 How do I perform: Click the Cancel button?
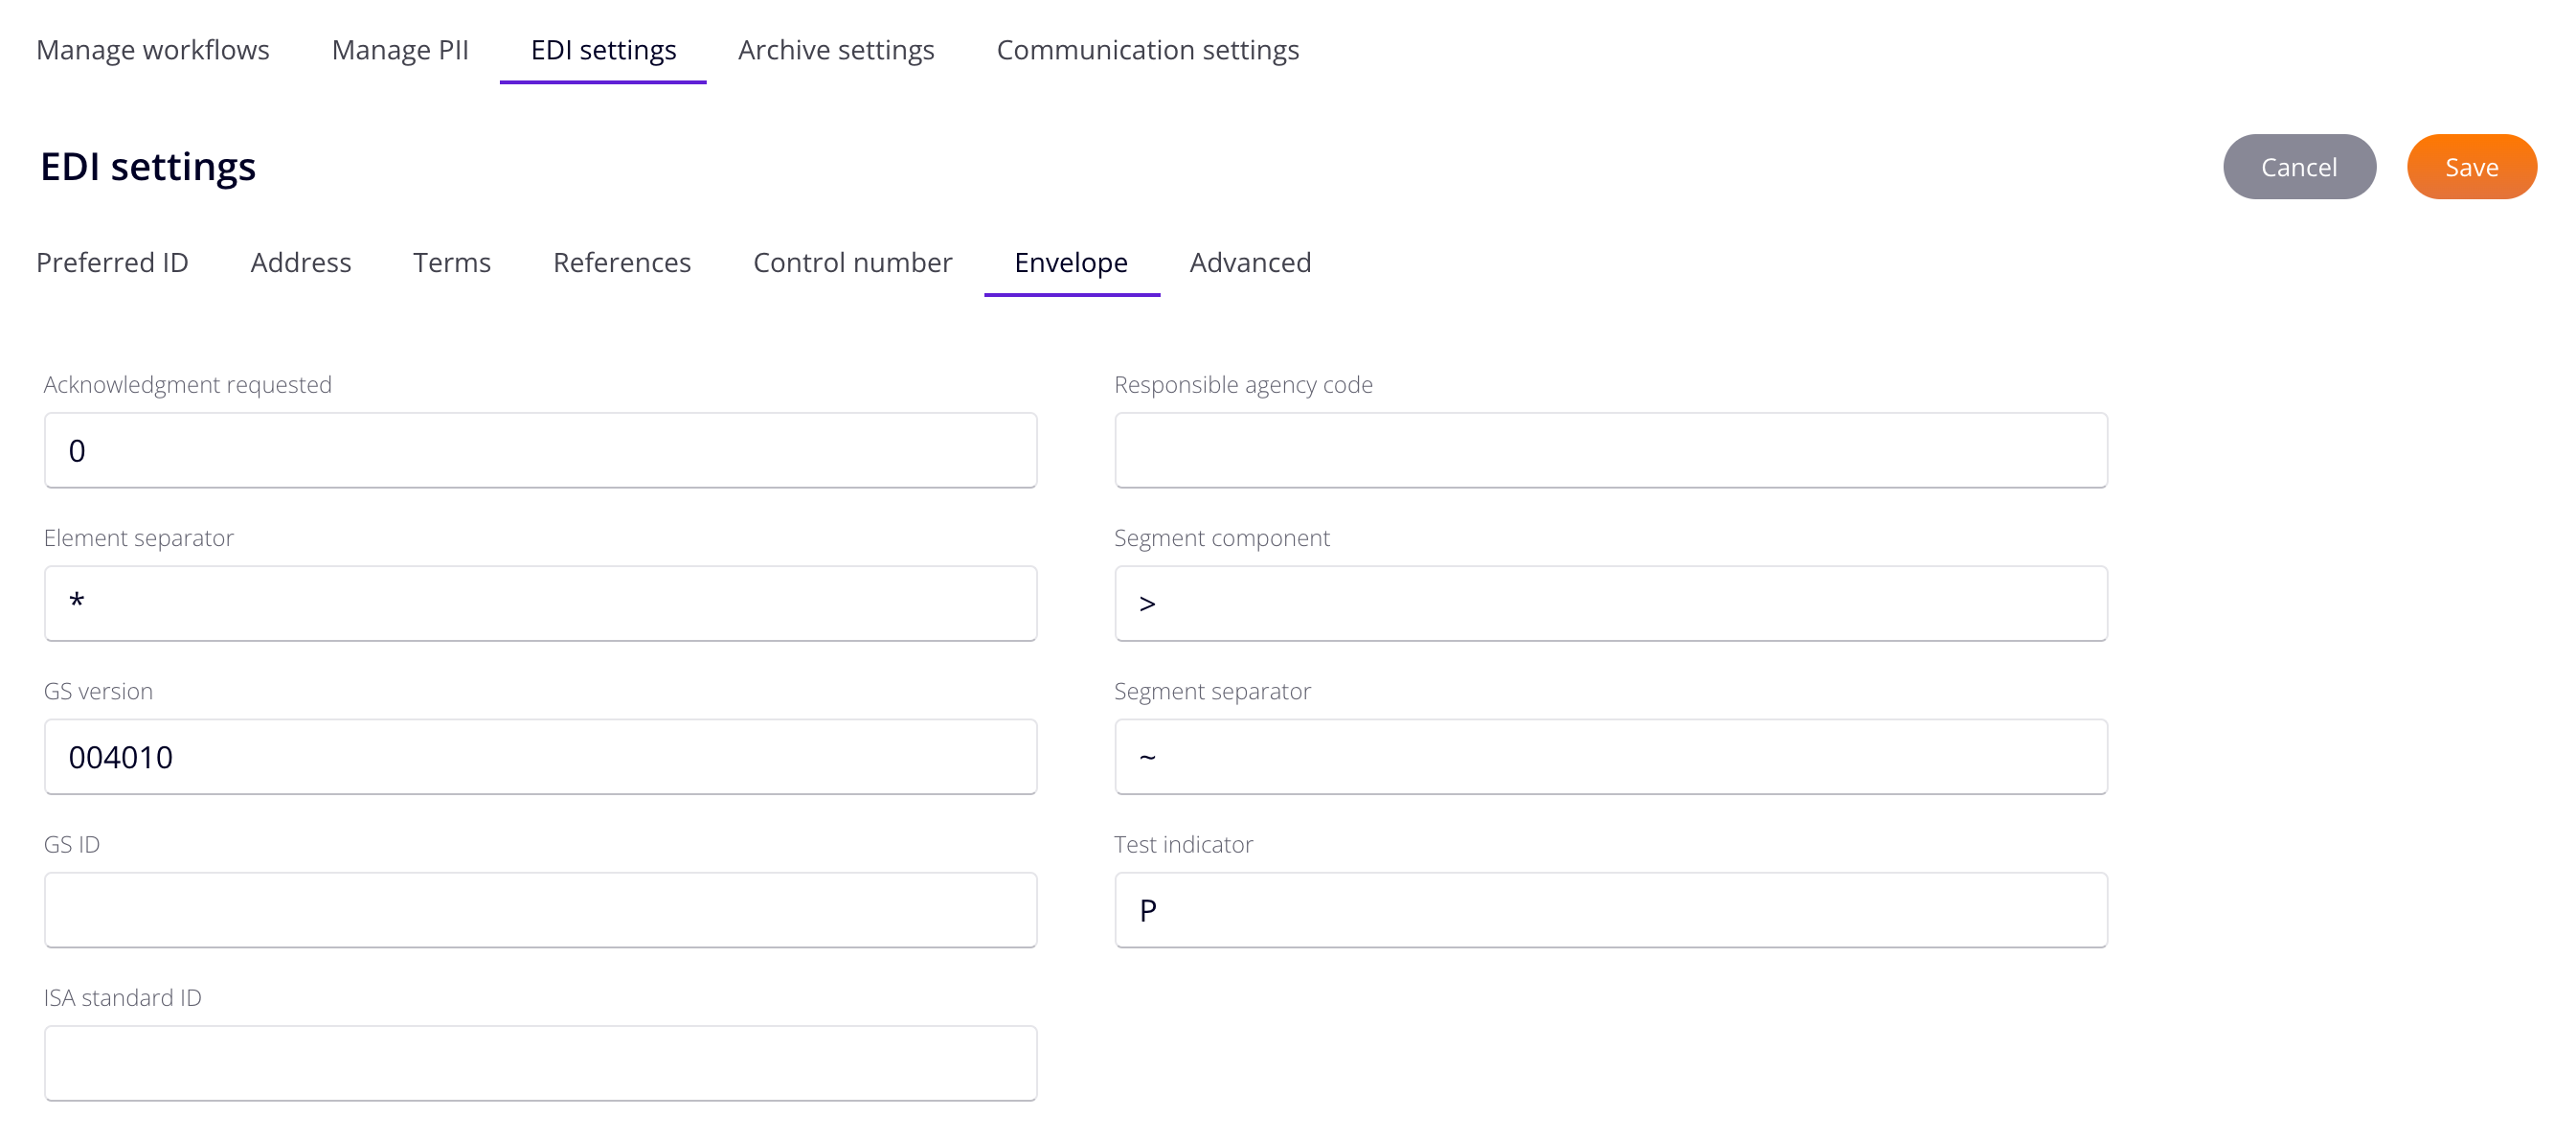pos(2299,167)
